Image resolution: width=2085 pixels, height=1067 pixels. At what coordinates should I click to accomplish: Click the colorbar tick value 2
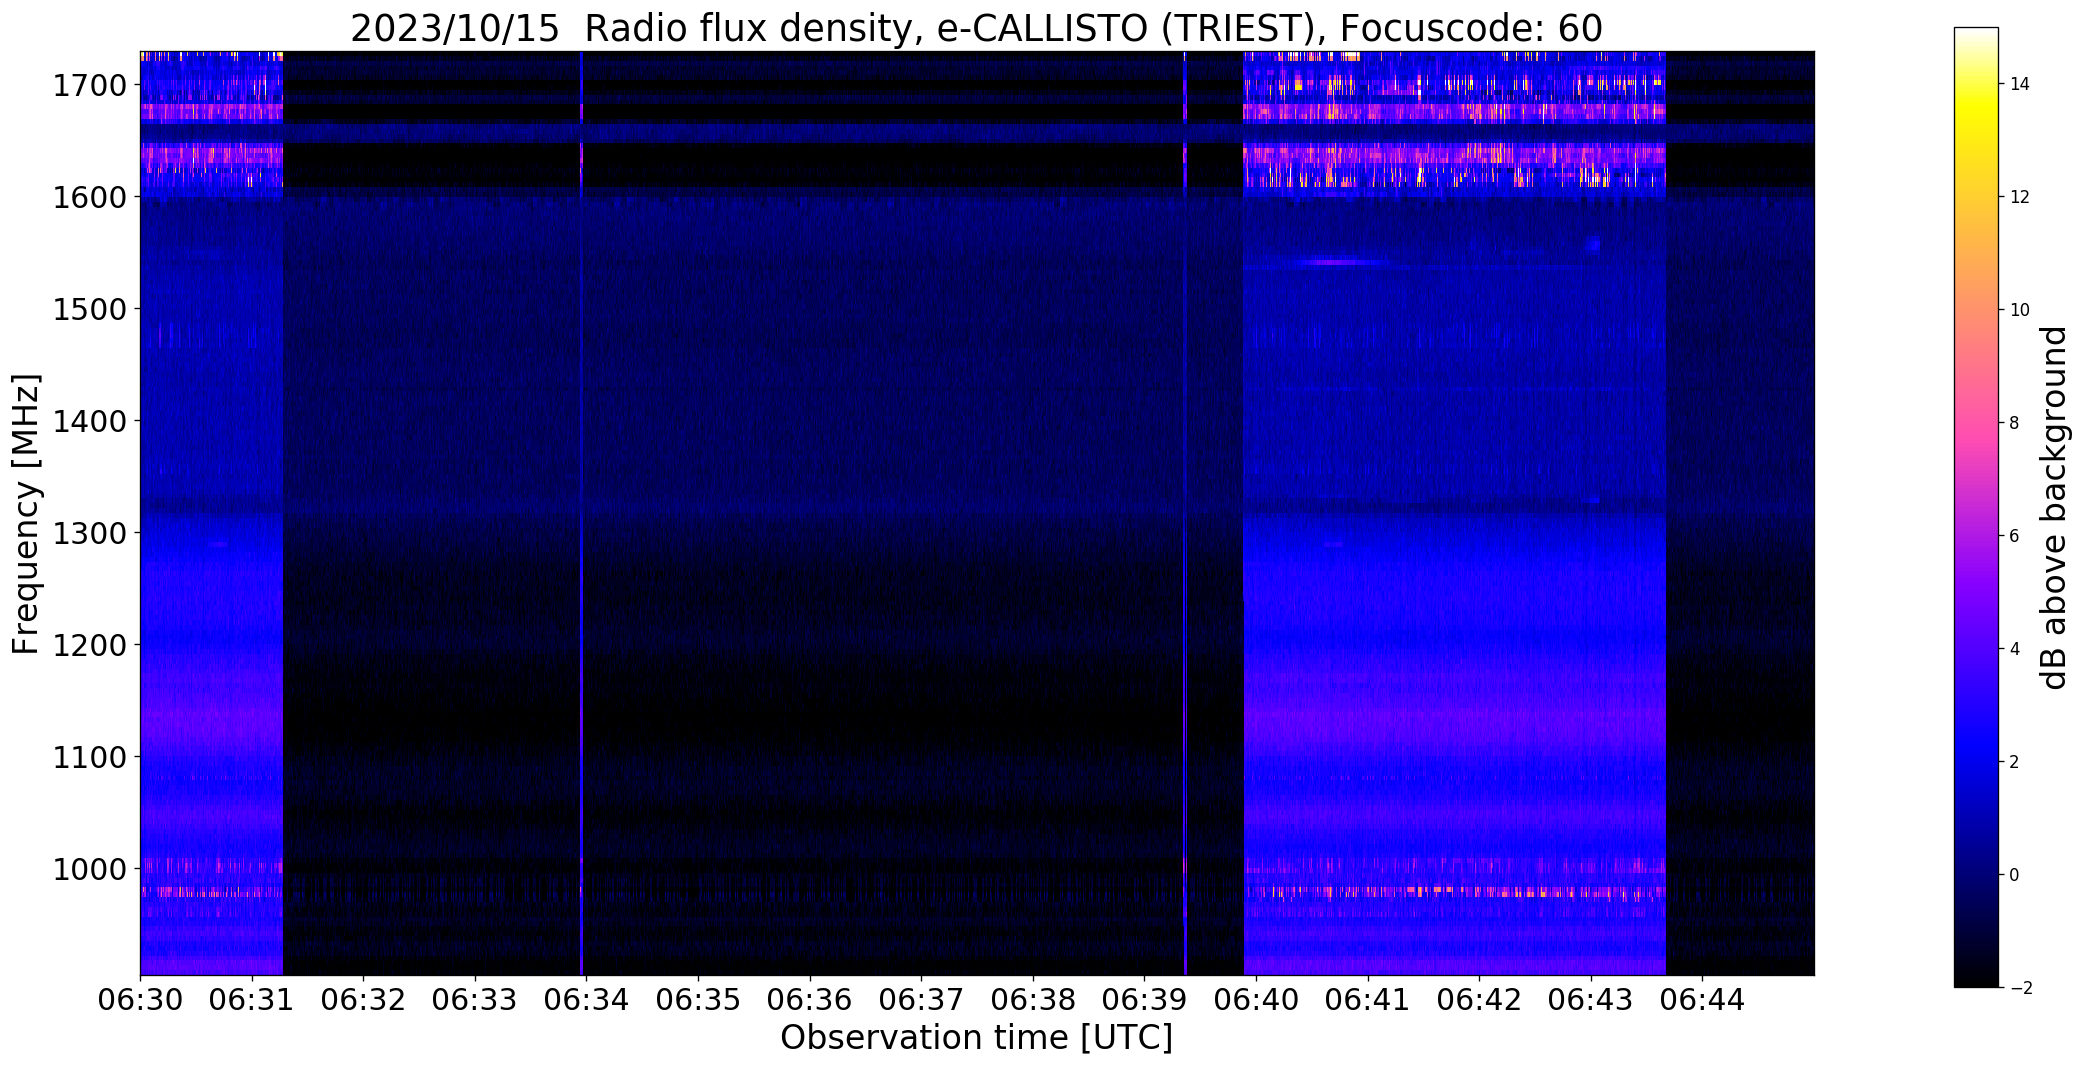2015,762
